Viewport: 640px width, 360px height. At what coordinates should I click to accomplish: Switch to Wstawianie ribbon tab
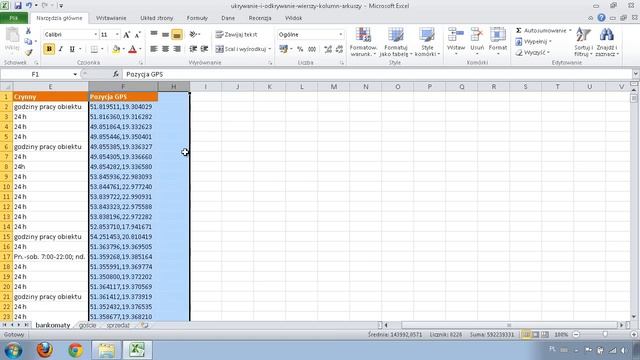click(111, 18)
